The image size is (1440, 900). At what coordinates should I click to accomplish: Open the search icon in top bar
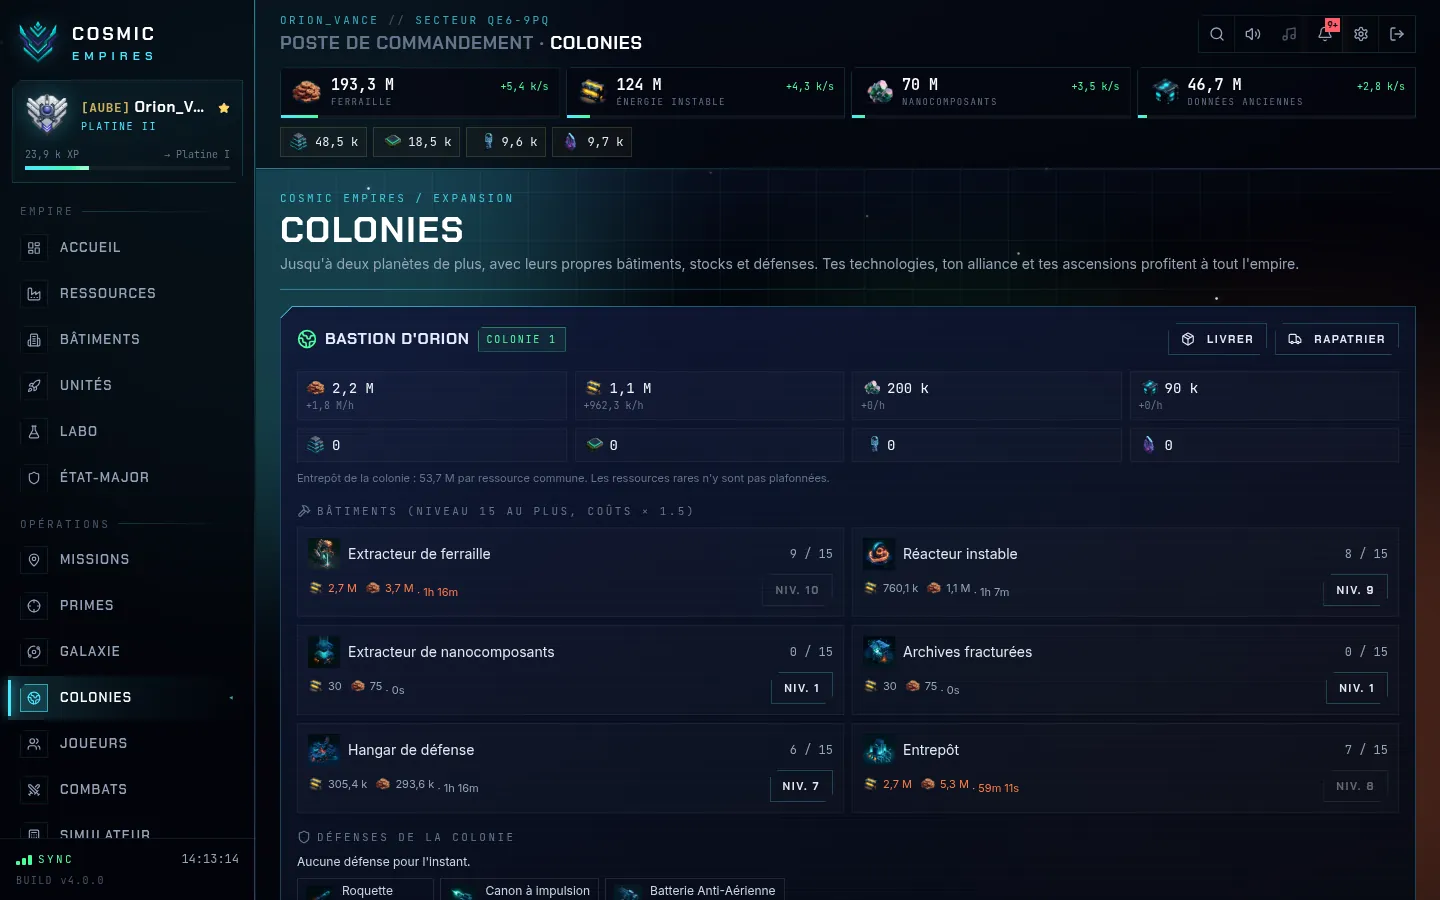tap(1217, 34)
